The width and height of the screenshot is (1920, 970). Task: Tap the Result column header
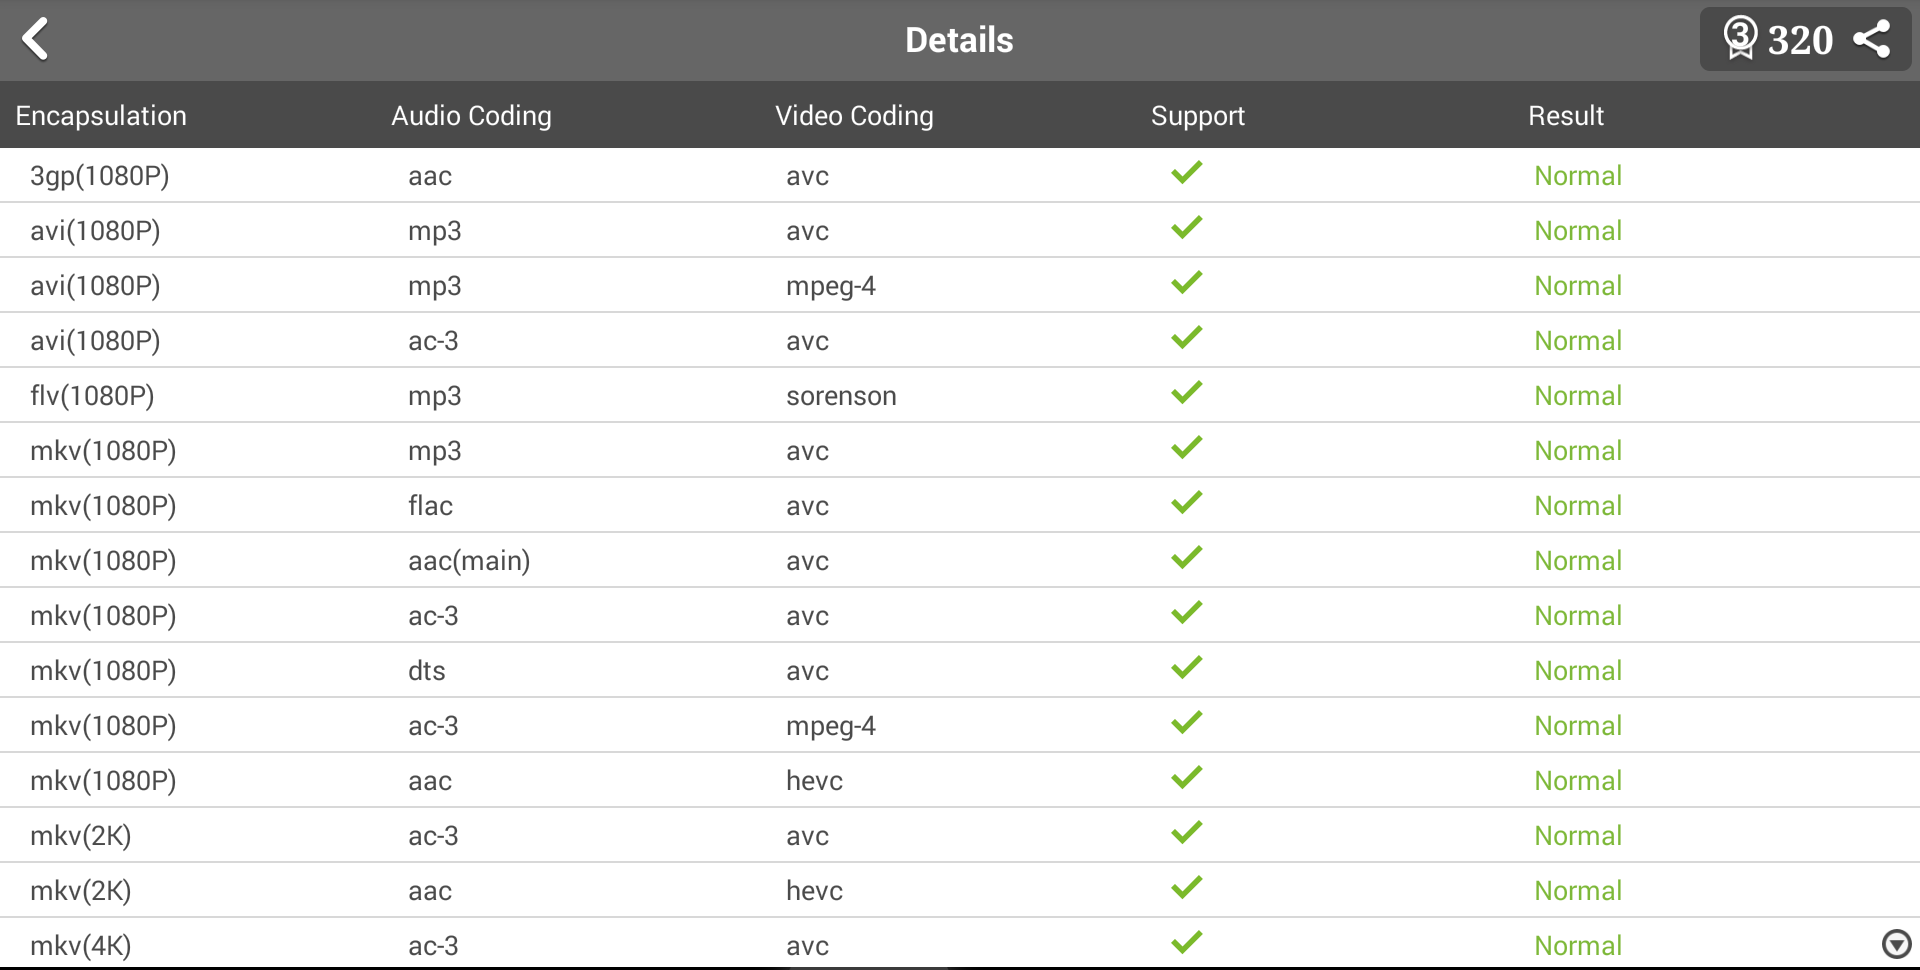pos(1565,116)
